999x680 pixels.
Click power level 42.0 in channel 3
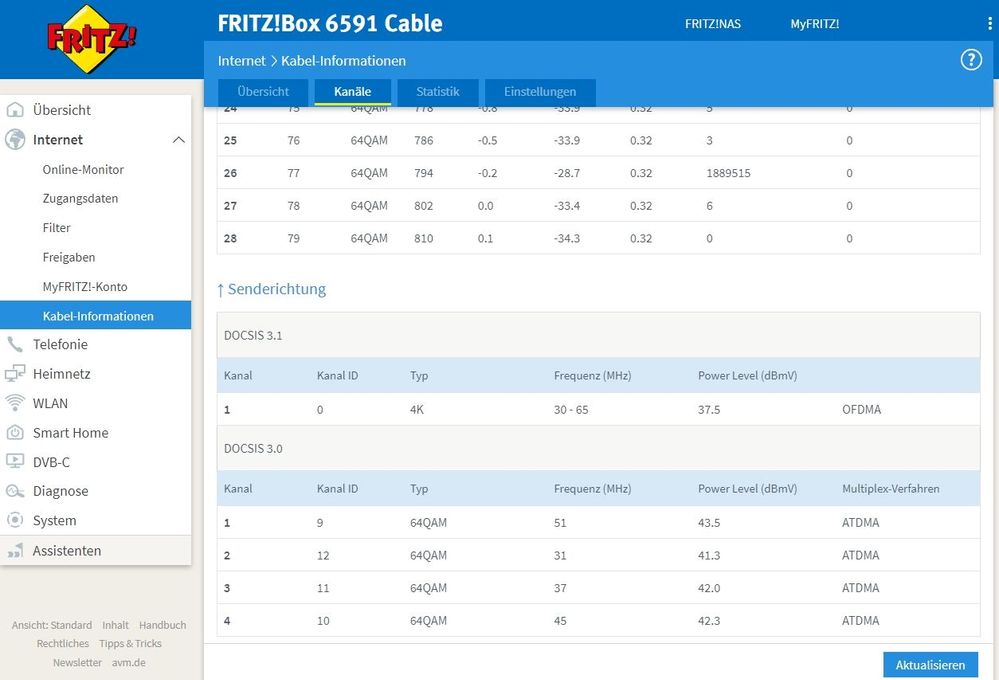pos(709,588)
